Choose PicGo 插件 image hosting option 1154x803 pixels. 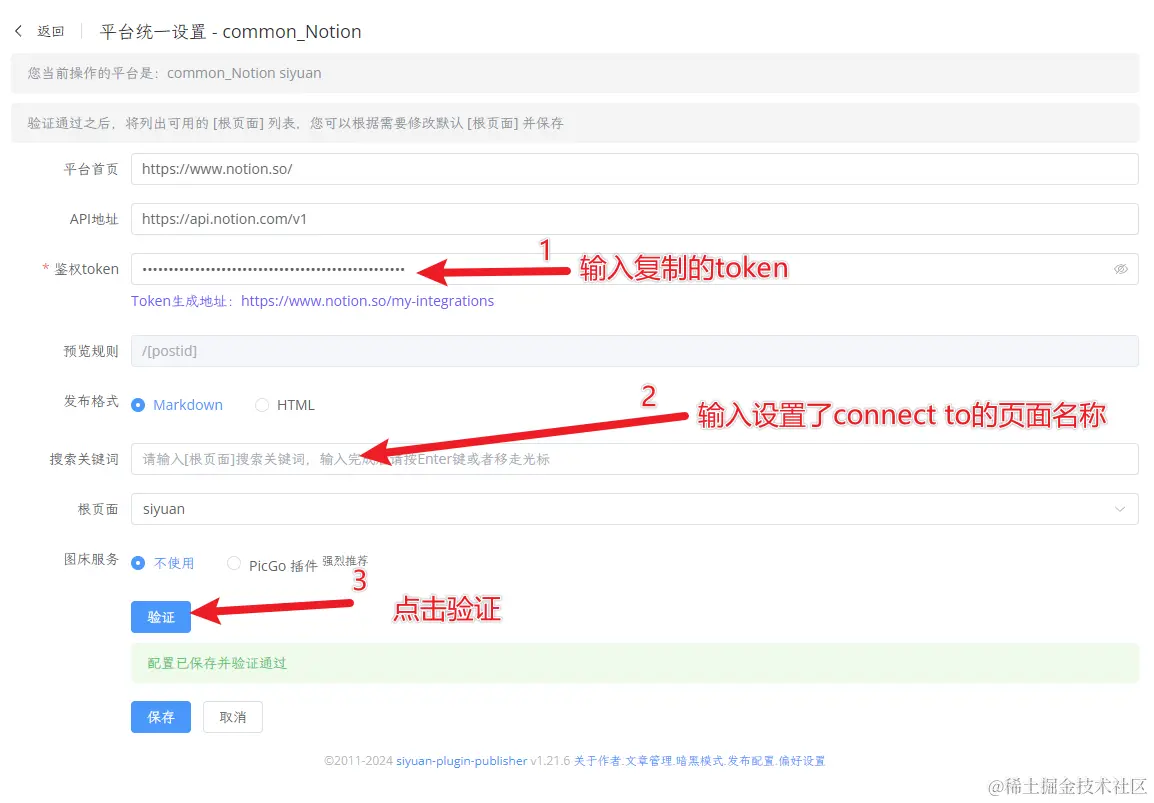pos(272,565)
